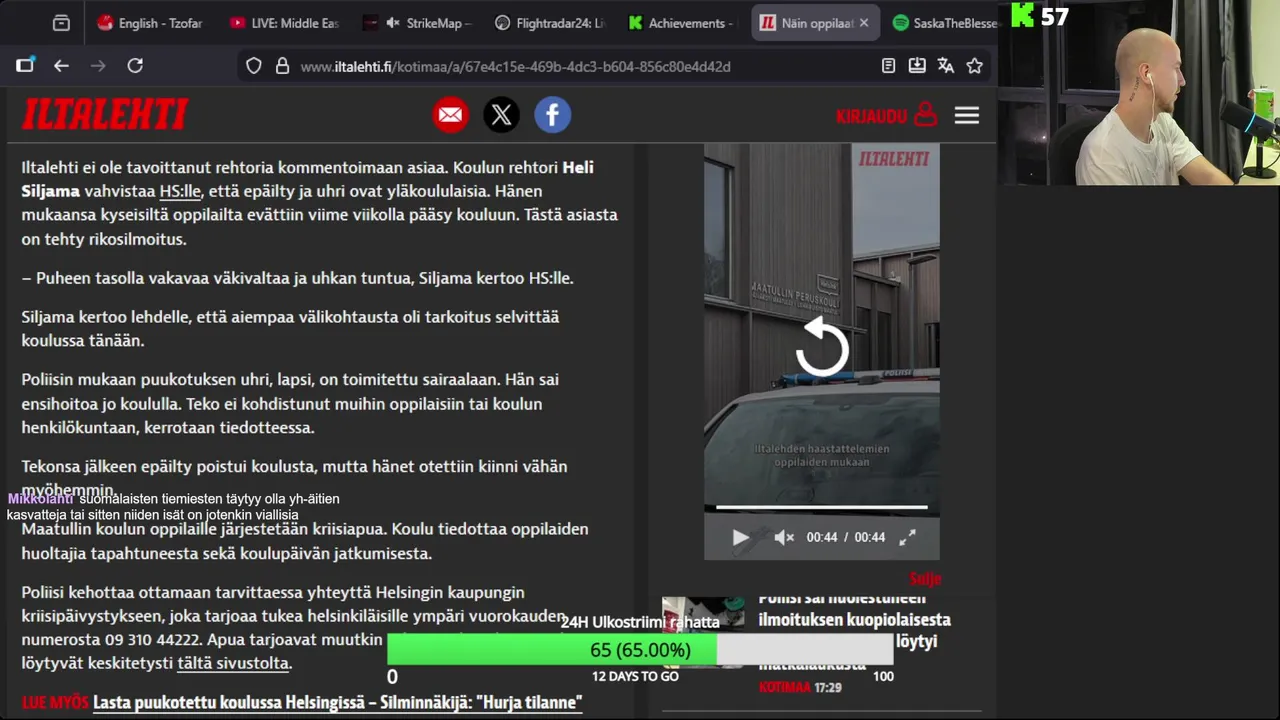This screenshot has height=720, width=1280.
Task: Switch to the SaskaTheBlessed Spotify tab
Action: (945, 23)
